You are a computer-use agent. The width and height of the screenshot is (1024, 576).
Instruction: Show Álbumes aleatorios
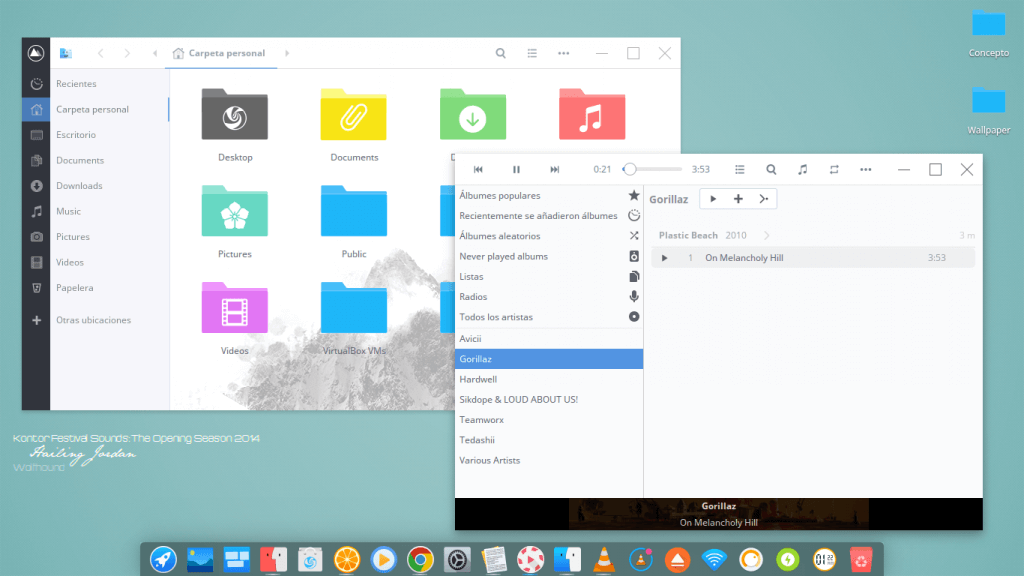click(549, 236)
